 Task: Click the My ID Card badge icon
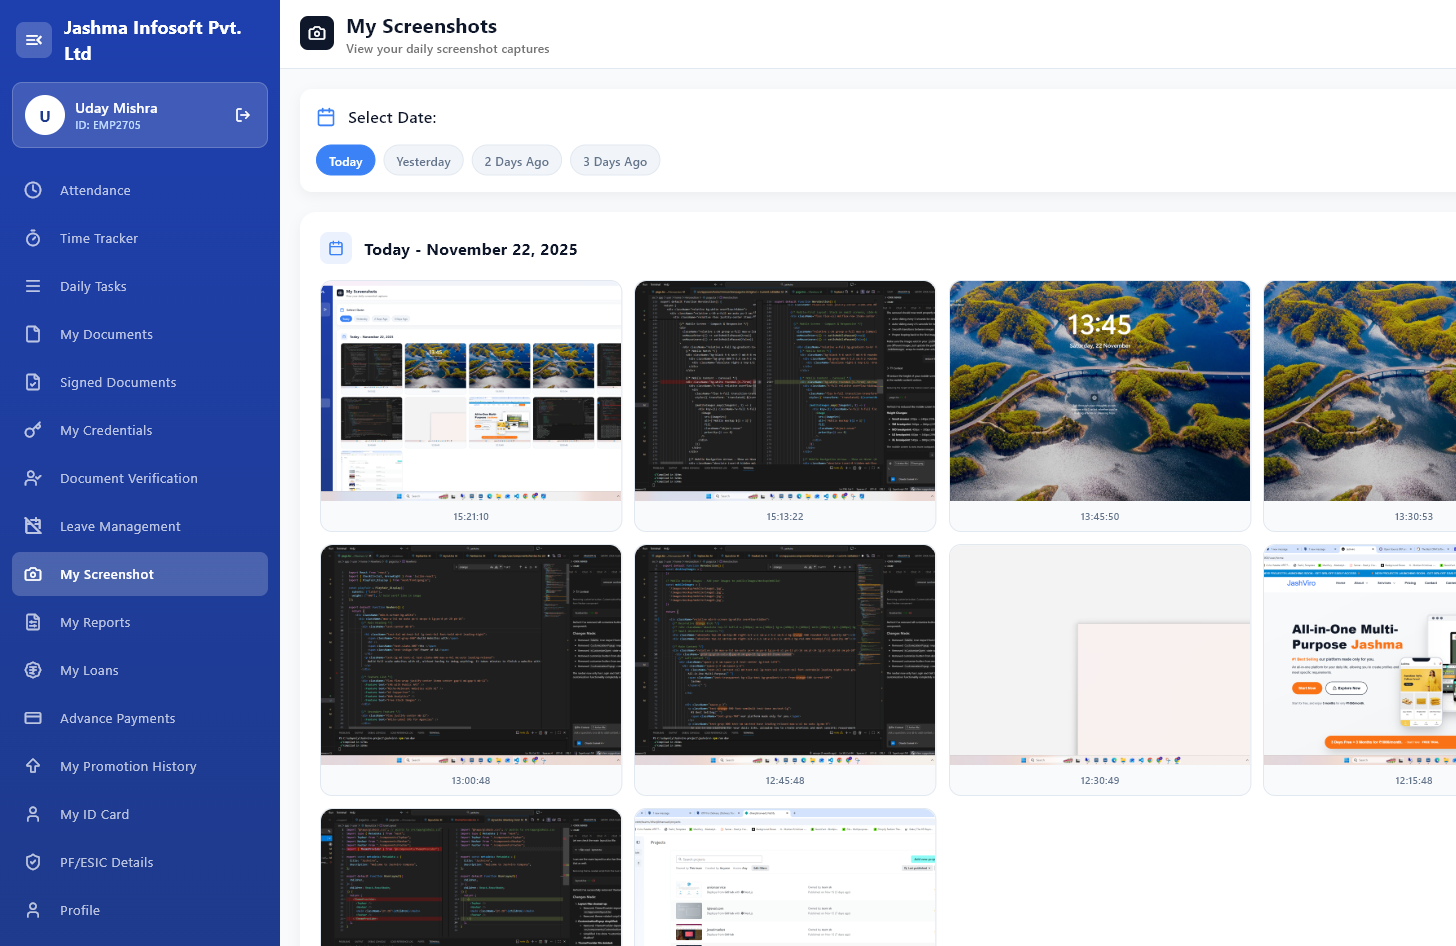point(32,814)
